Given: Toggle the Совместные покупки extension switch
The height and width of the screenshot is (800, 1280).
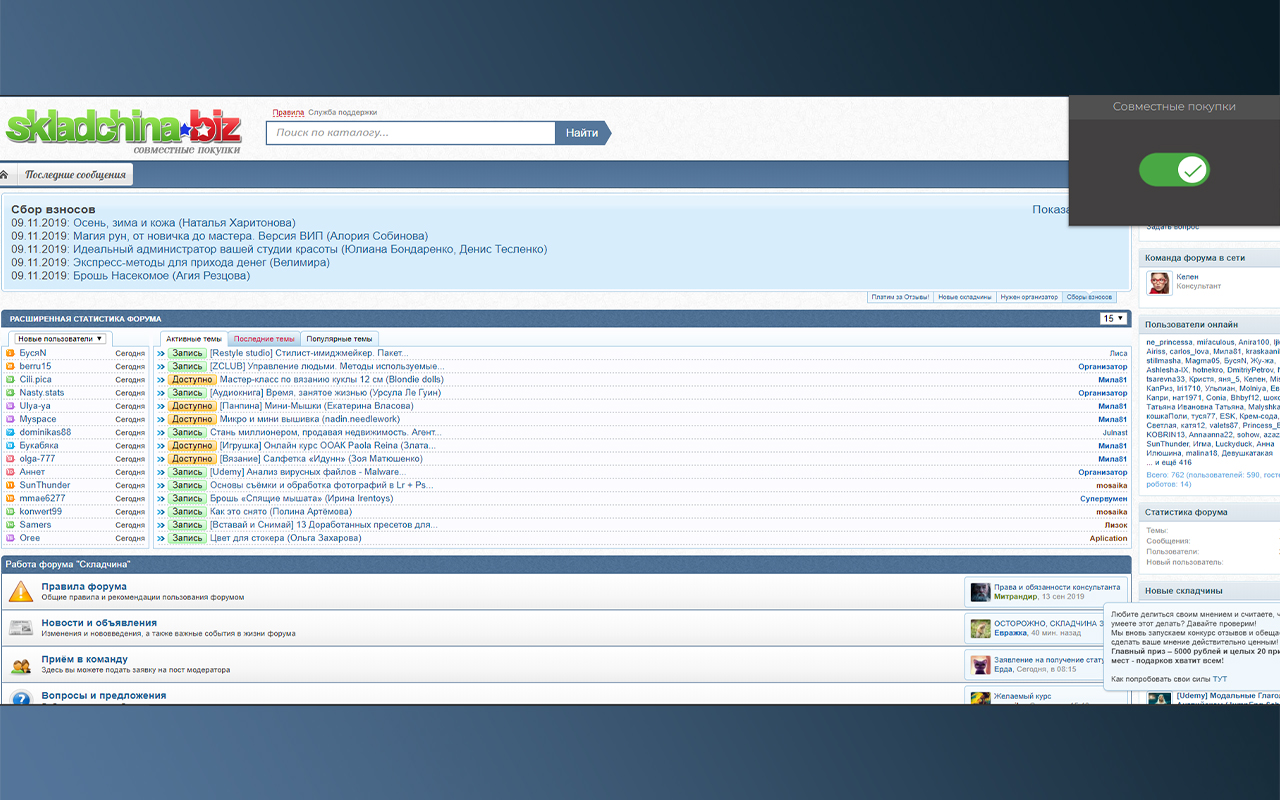Looking at the screenshot, I should (1174, 170).
